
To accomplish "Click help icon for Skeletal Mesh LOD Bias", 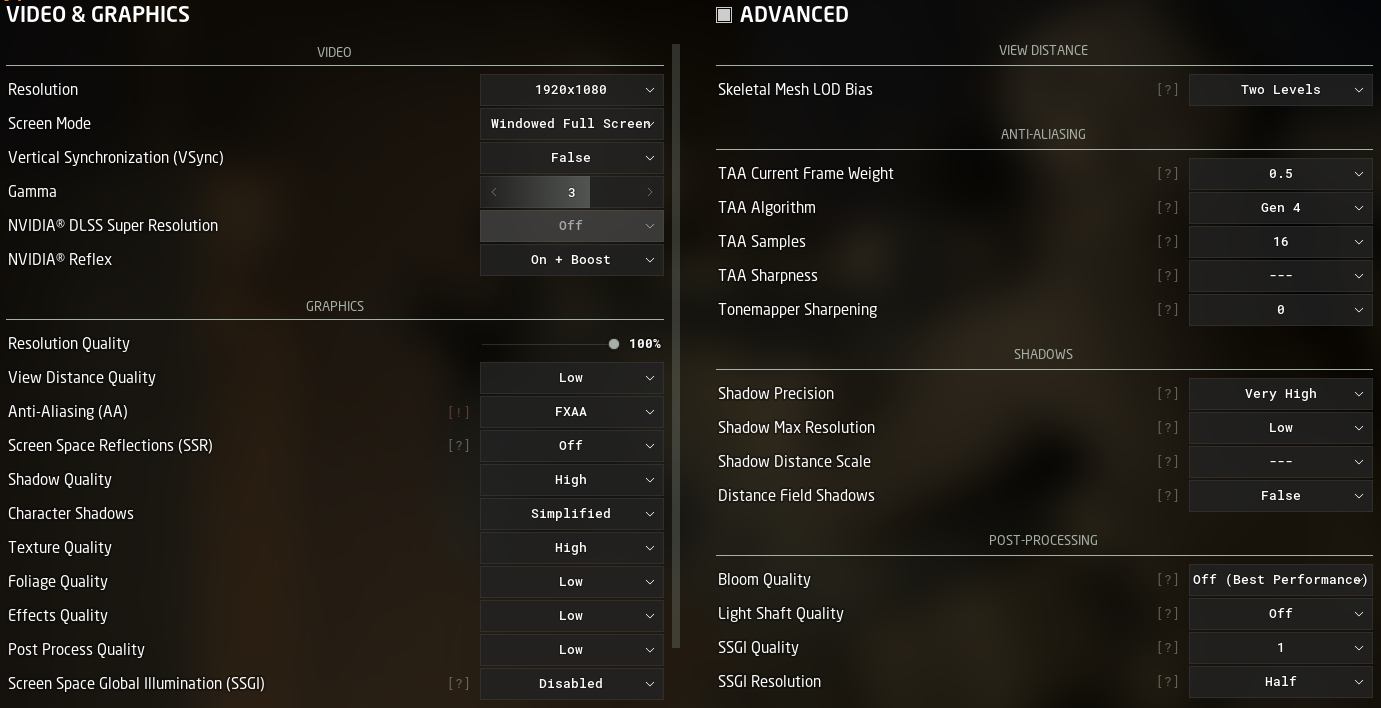I will (1167, 90).
